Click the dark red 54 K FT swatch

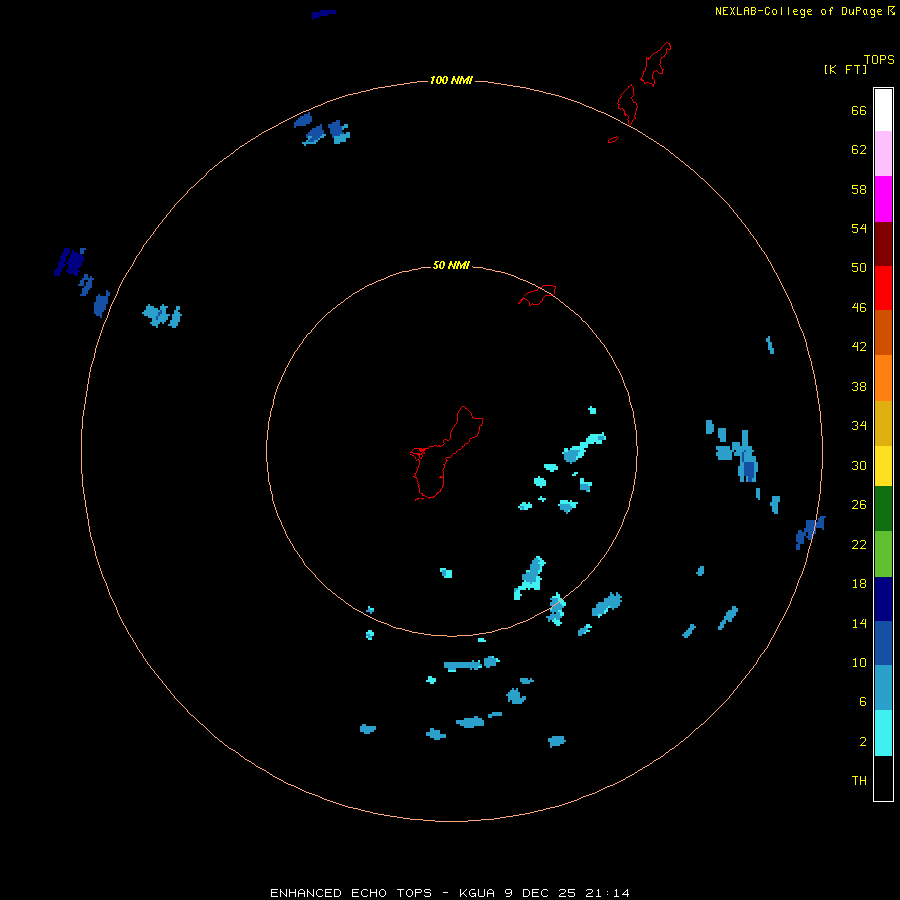883,243
